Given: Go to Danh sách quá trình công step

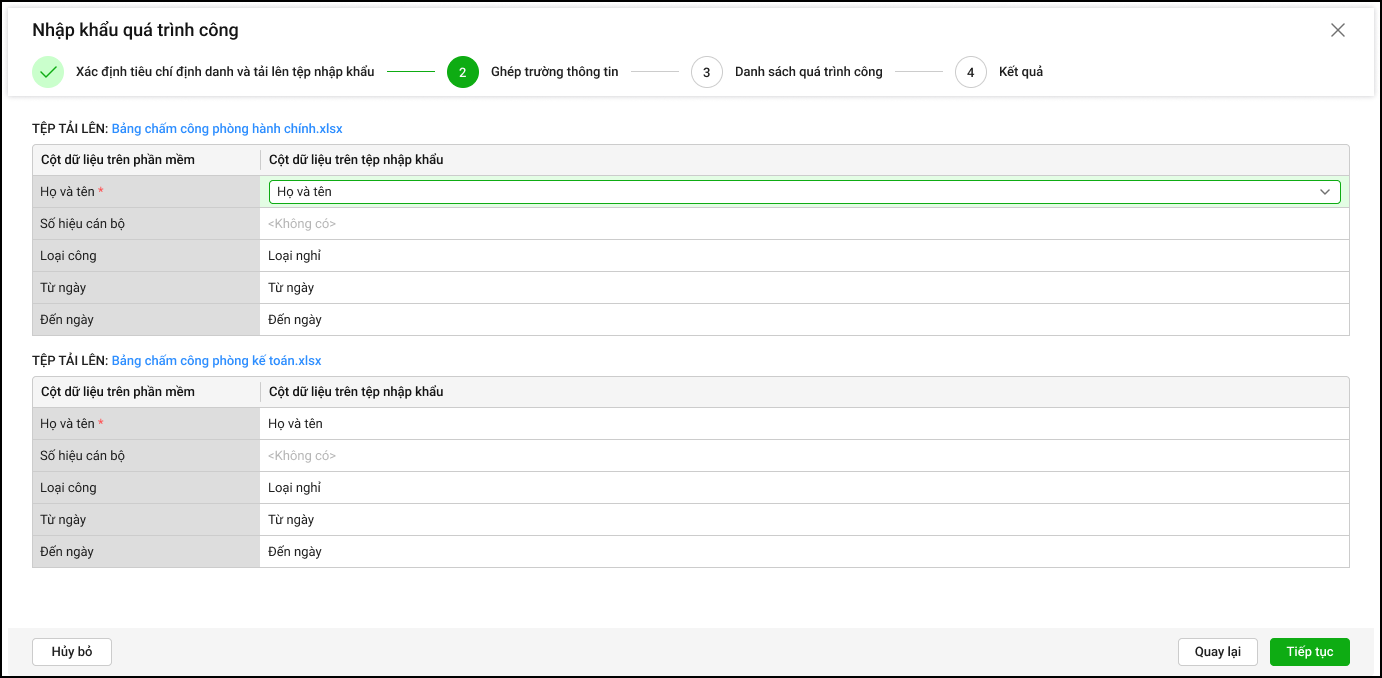Looking at the screenshot, I should (x=808, y=72).
